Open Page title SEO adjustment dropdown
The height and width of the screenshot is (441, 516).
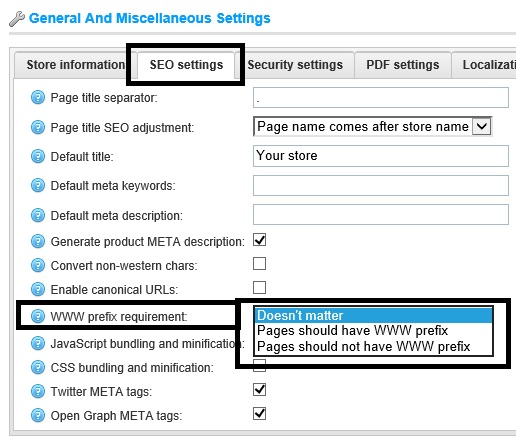(x=372, y=126)
